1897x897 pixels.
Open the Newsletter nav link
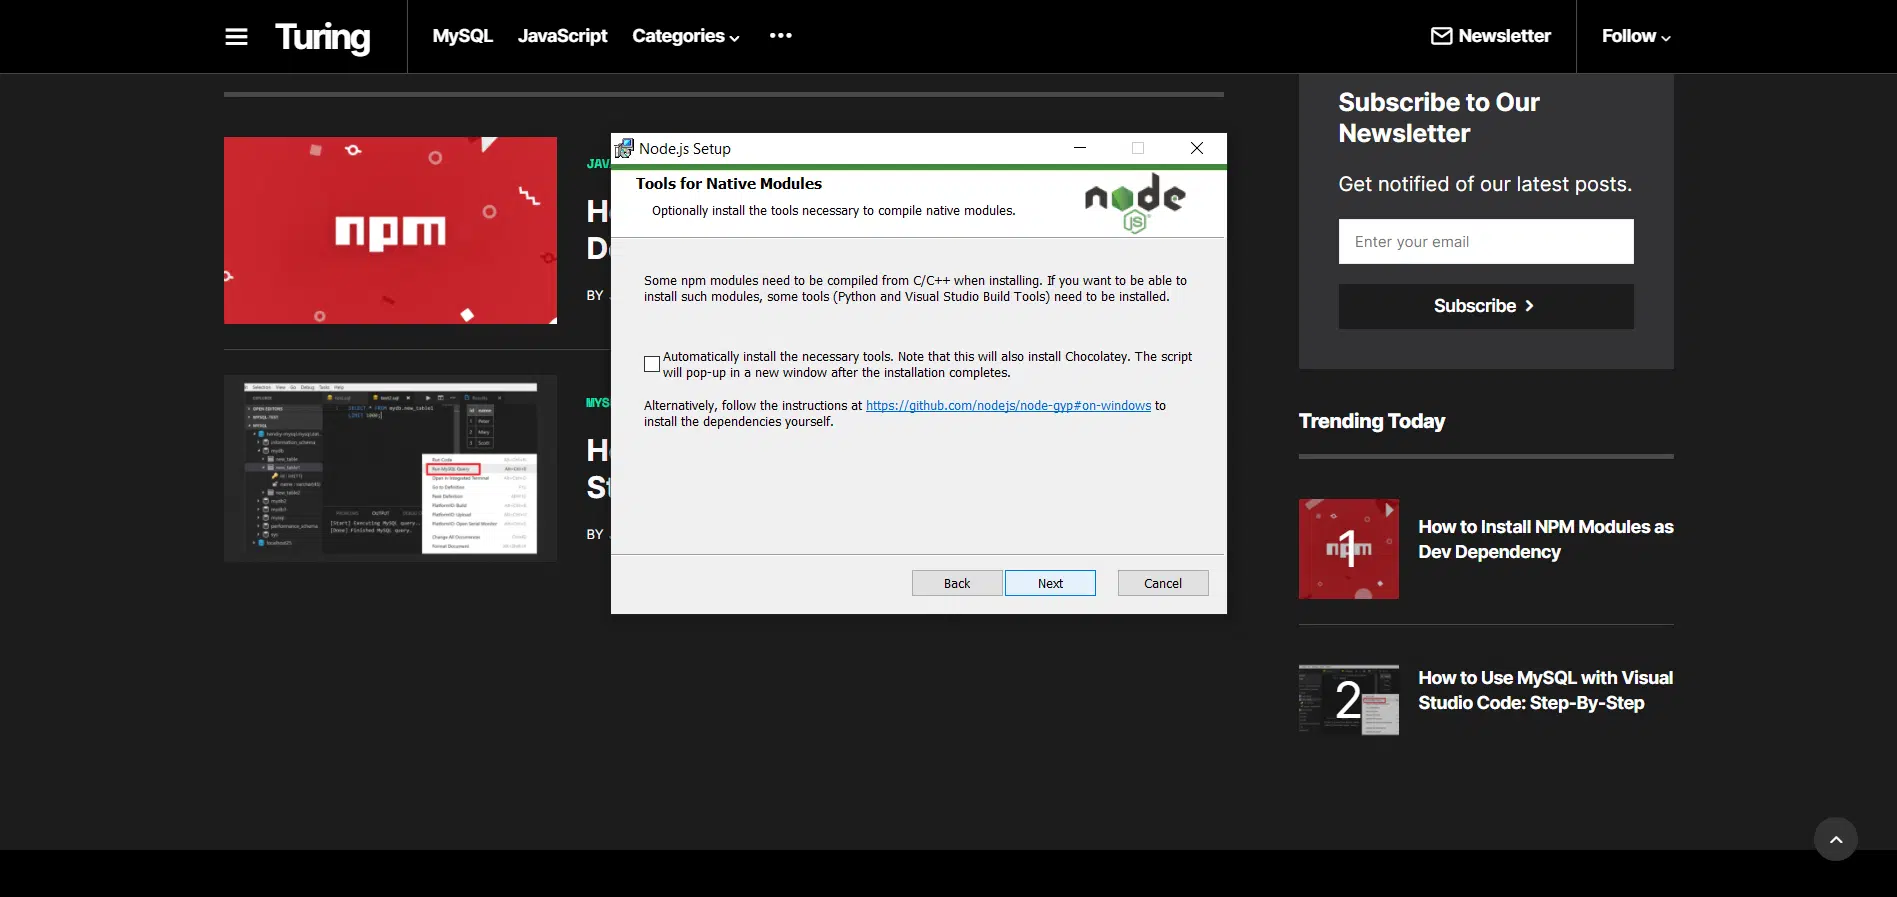point(1491,36)
